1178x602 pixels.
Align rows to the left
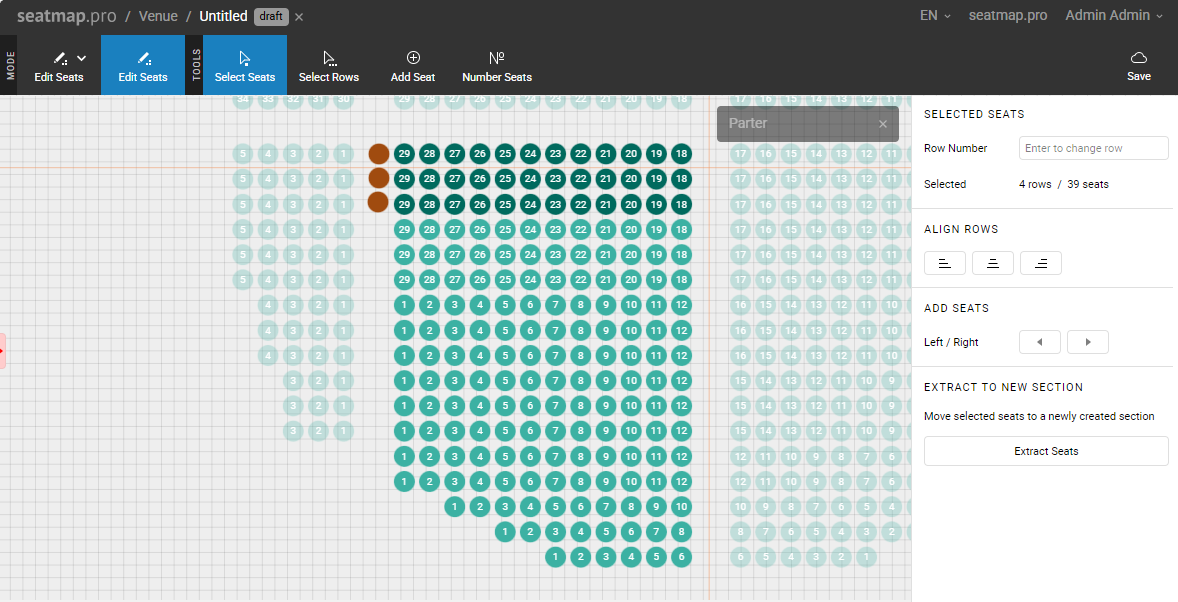944,263
